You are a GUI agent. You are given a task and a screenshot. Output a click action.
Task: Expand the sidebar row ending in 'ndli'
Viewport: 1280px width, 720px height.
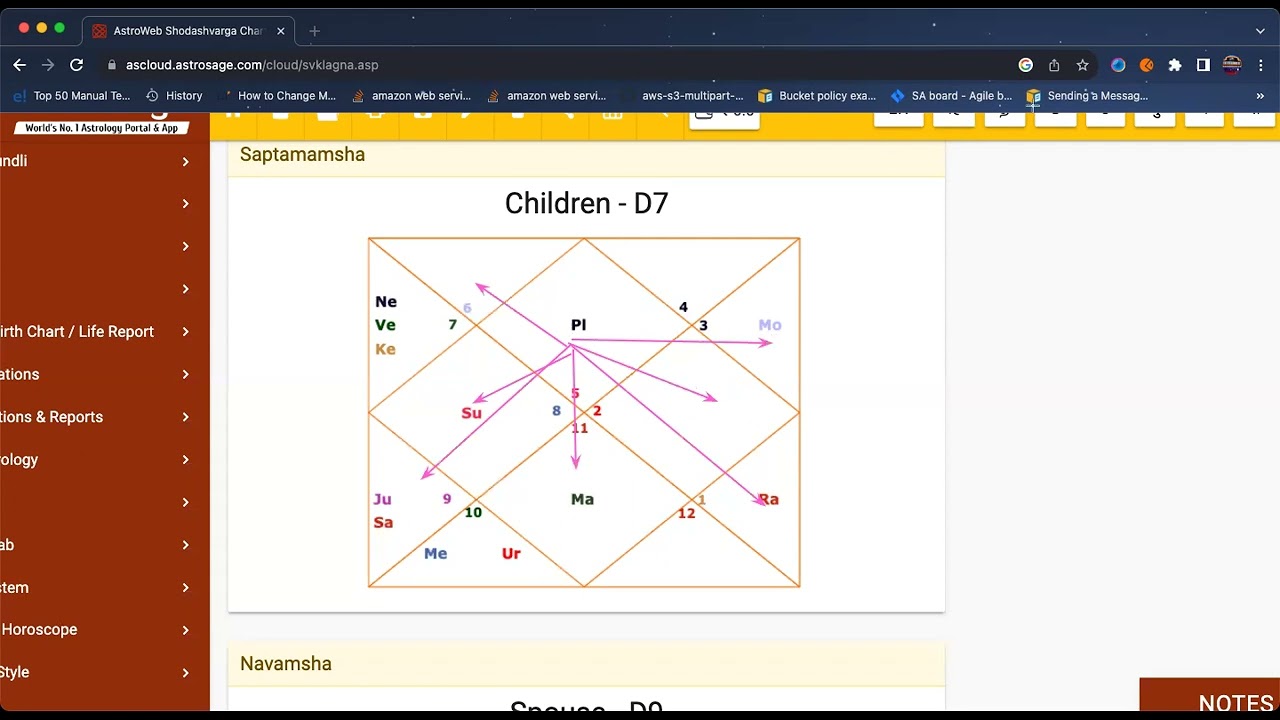(105, 161)
